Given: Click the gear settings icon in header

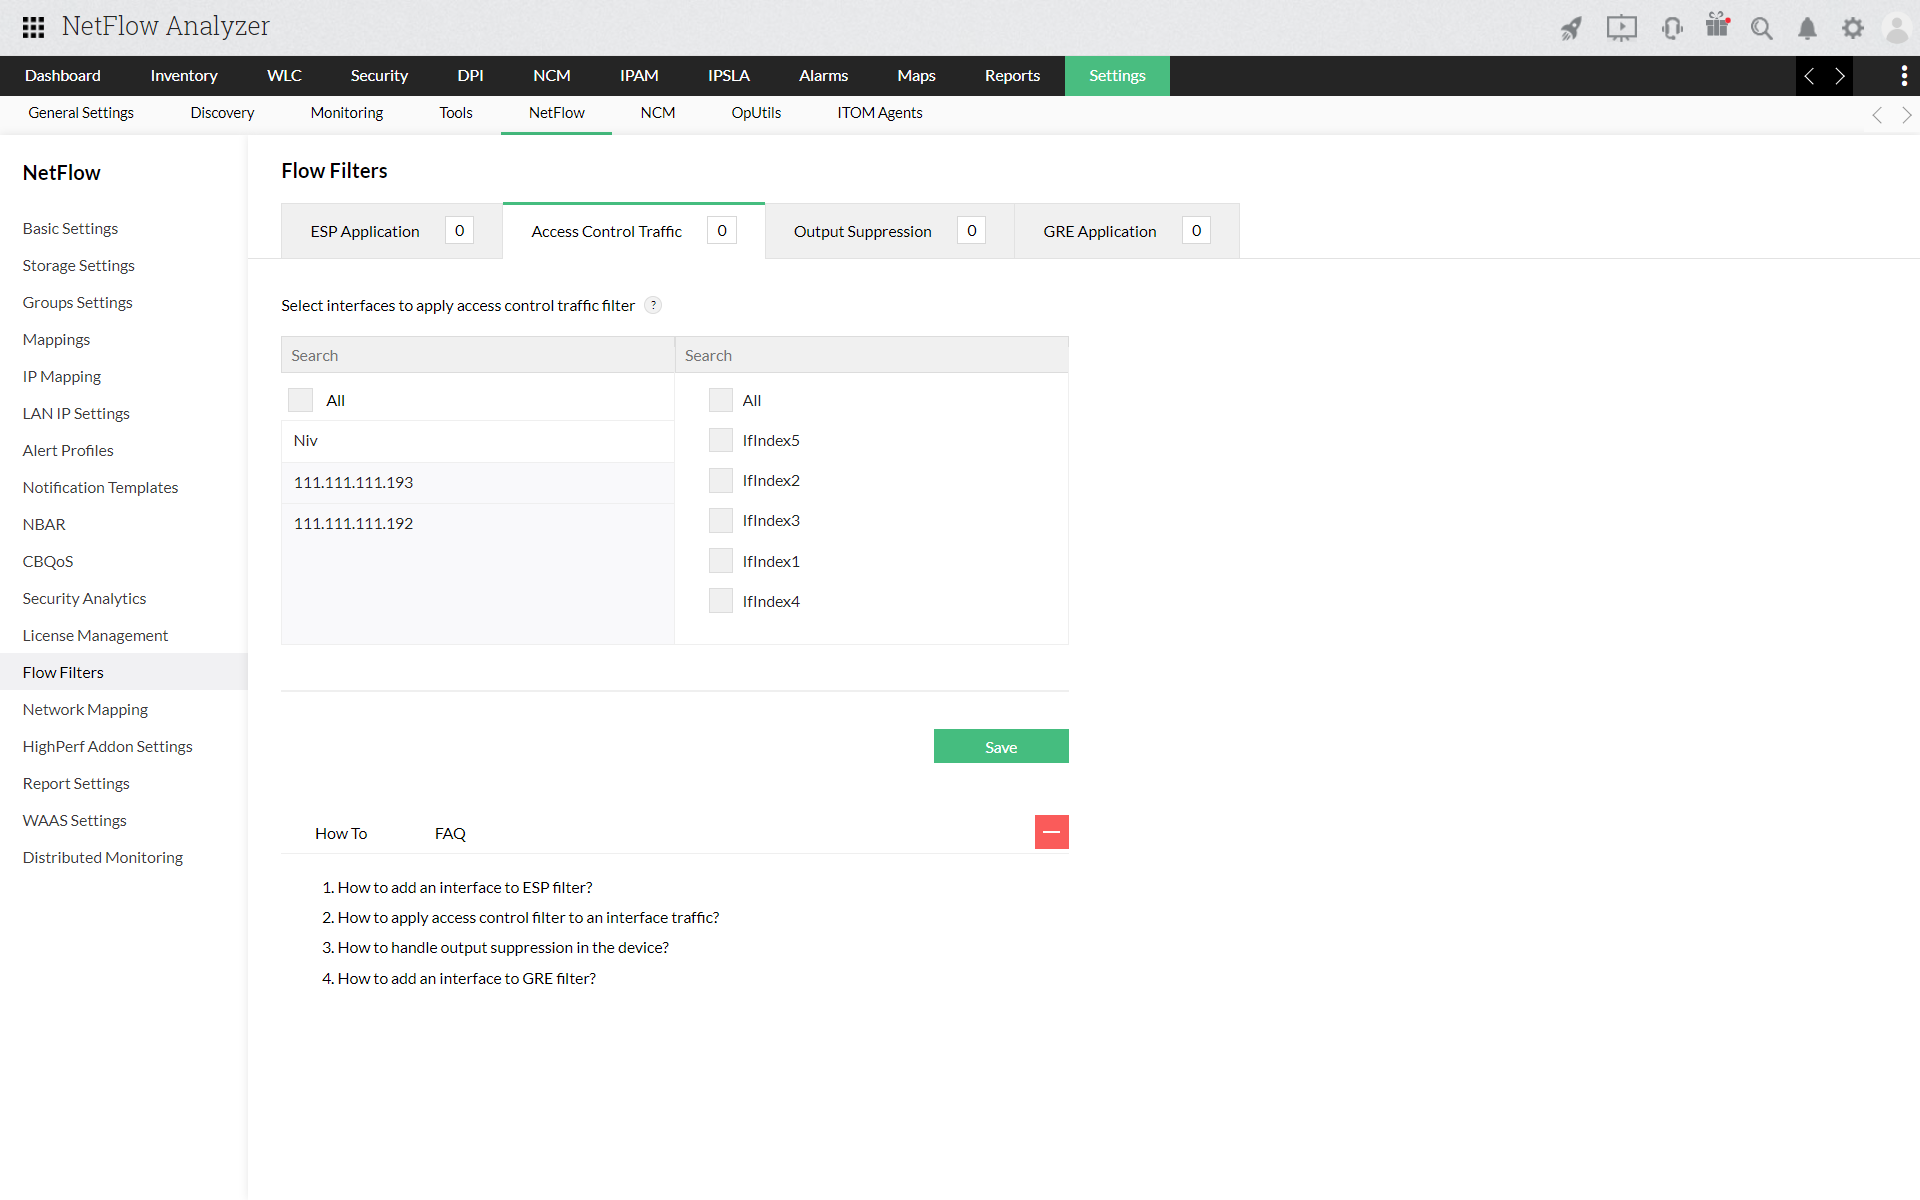Looking at the screenshot, I should (x=1853, y=28).
